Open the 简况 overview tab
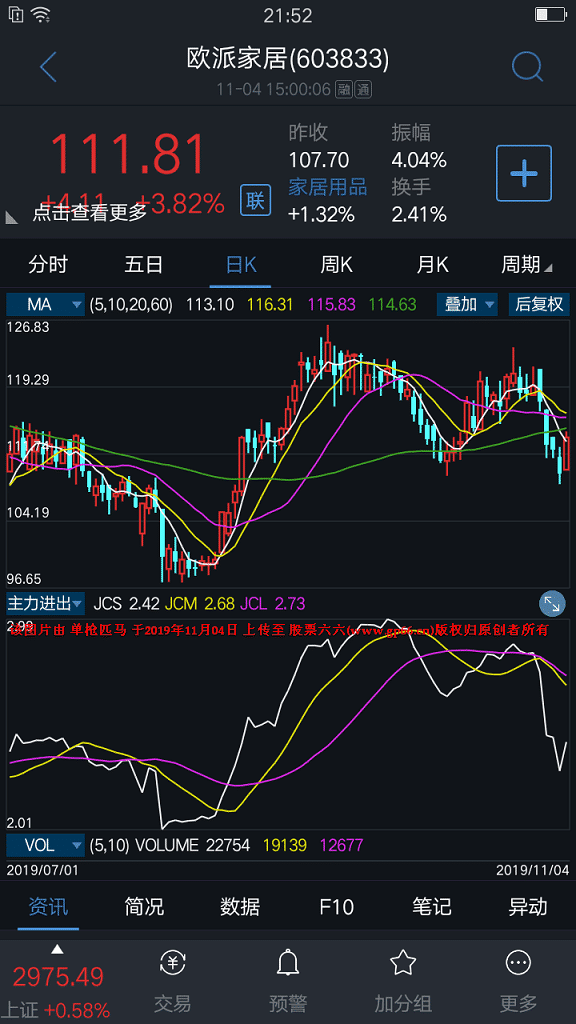The width and height of the screenshot is (576, 1024). click(144, 907)
